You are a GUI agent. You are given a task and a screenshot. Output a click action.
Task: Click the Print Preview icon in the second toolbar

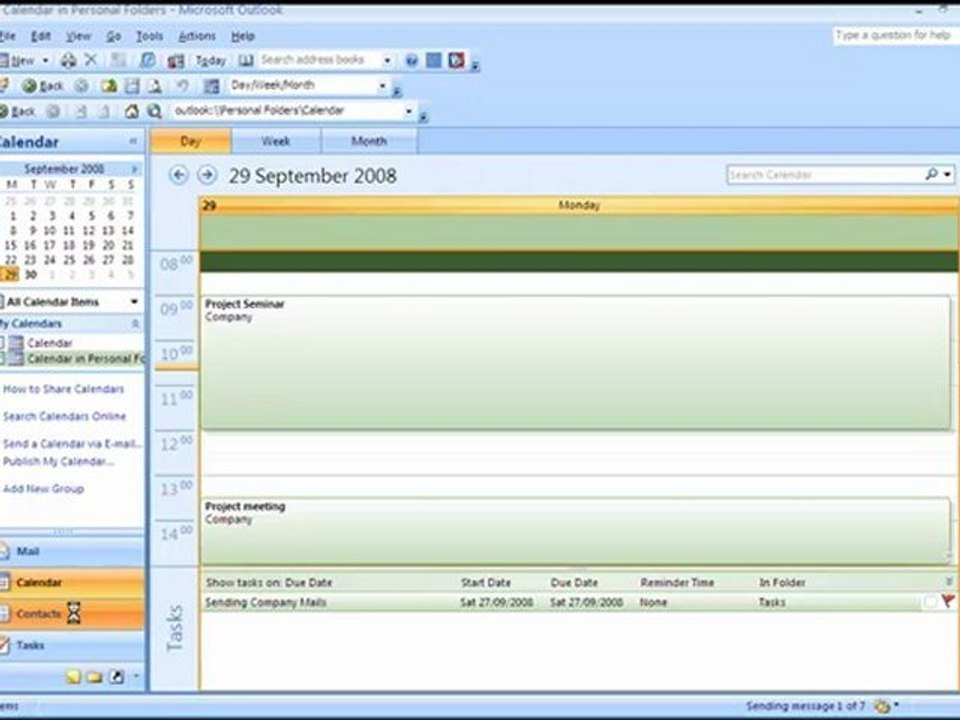click(x=155, y=86)
